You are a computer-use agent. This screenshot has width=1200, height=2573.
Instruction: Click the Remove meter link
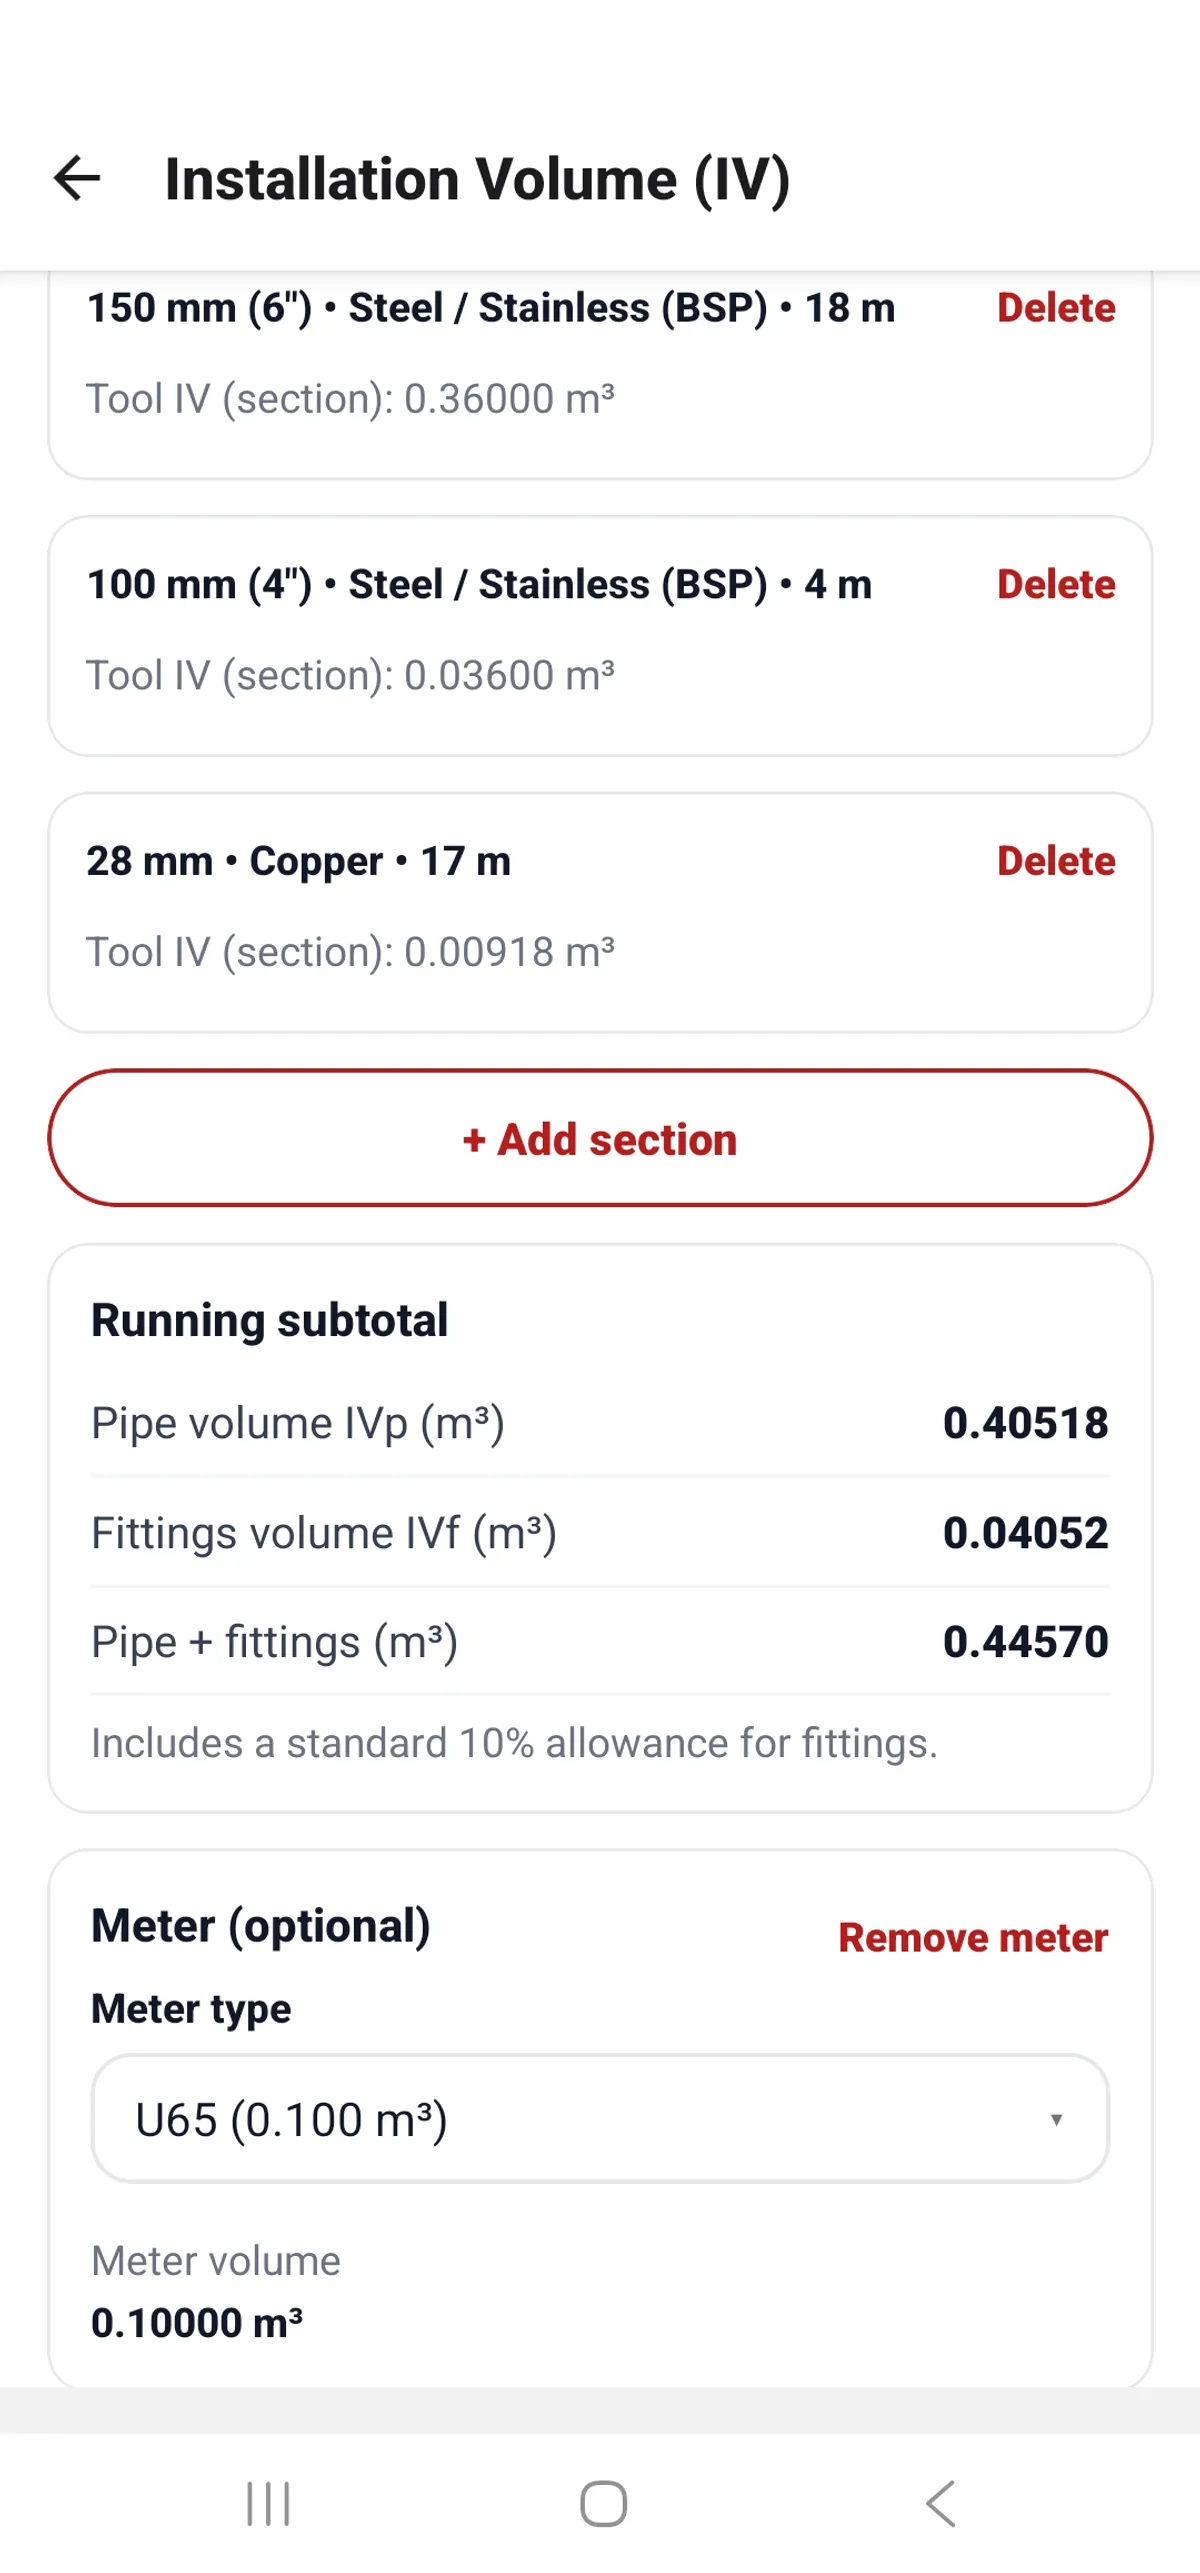(x=972, y=1938)
